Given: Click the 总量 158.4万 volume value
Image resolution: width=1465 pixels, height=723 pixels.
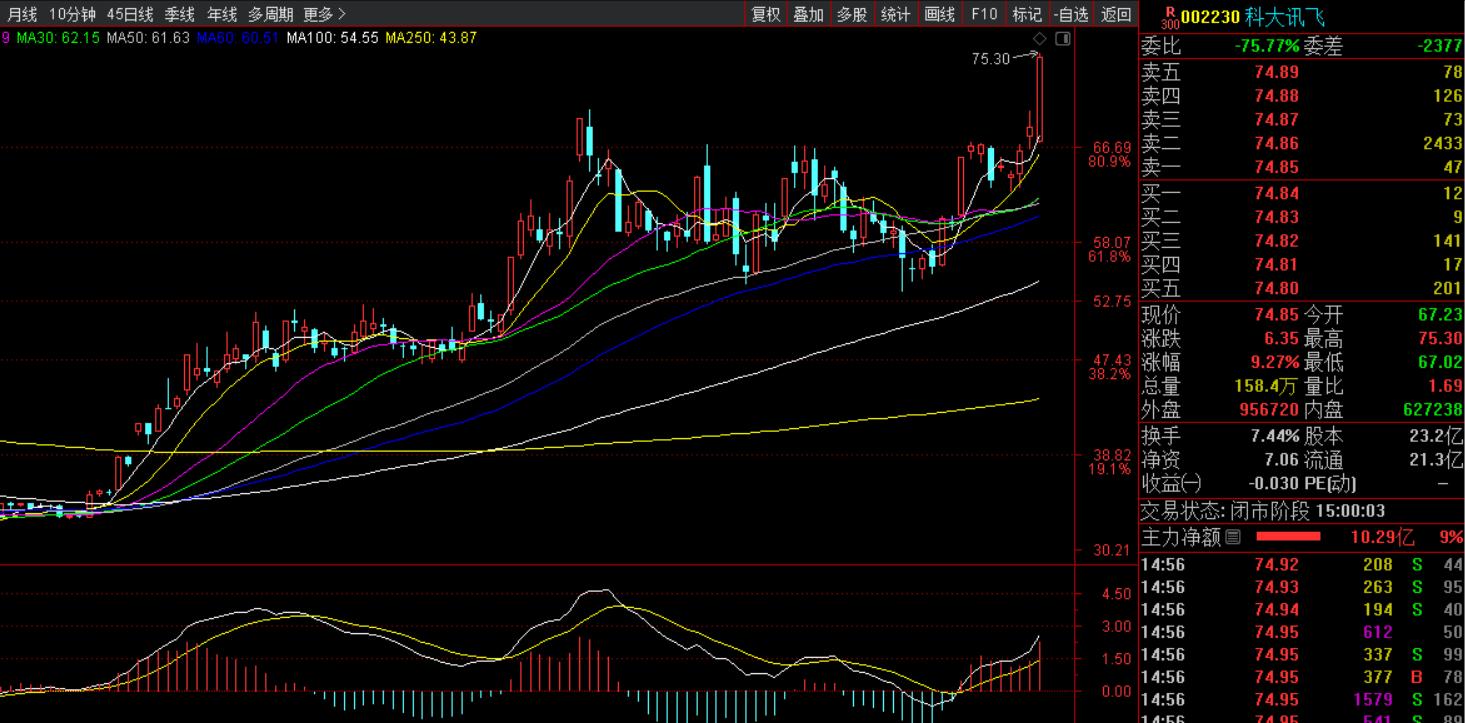Looking at the screenshot, I should pyautogui.click(x=1267, y=386).
